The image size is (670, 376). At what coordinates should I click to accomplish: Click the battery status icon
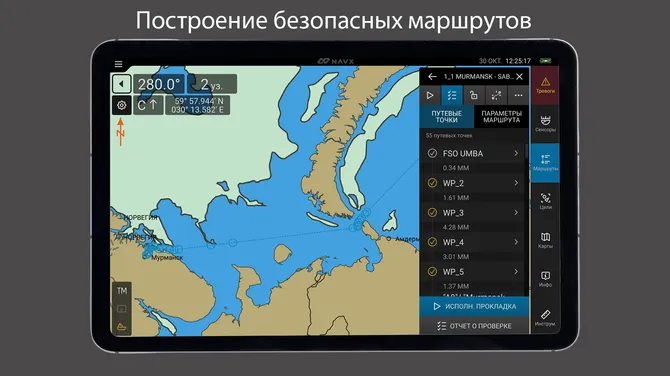(x=545, y=61)
